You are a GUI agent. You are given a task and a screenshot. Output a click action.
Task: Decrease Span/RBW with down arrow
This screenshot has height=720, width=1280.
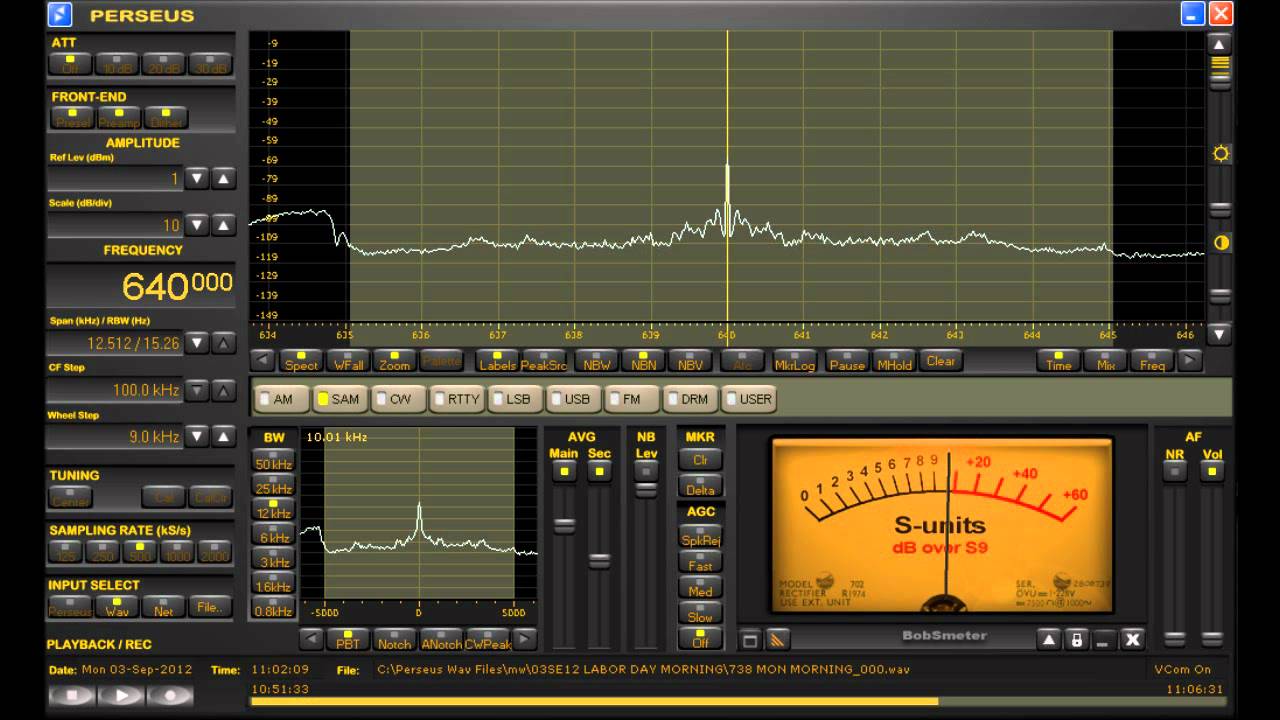pyautogui.click(x=198, y=343)
